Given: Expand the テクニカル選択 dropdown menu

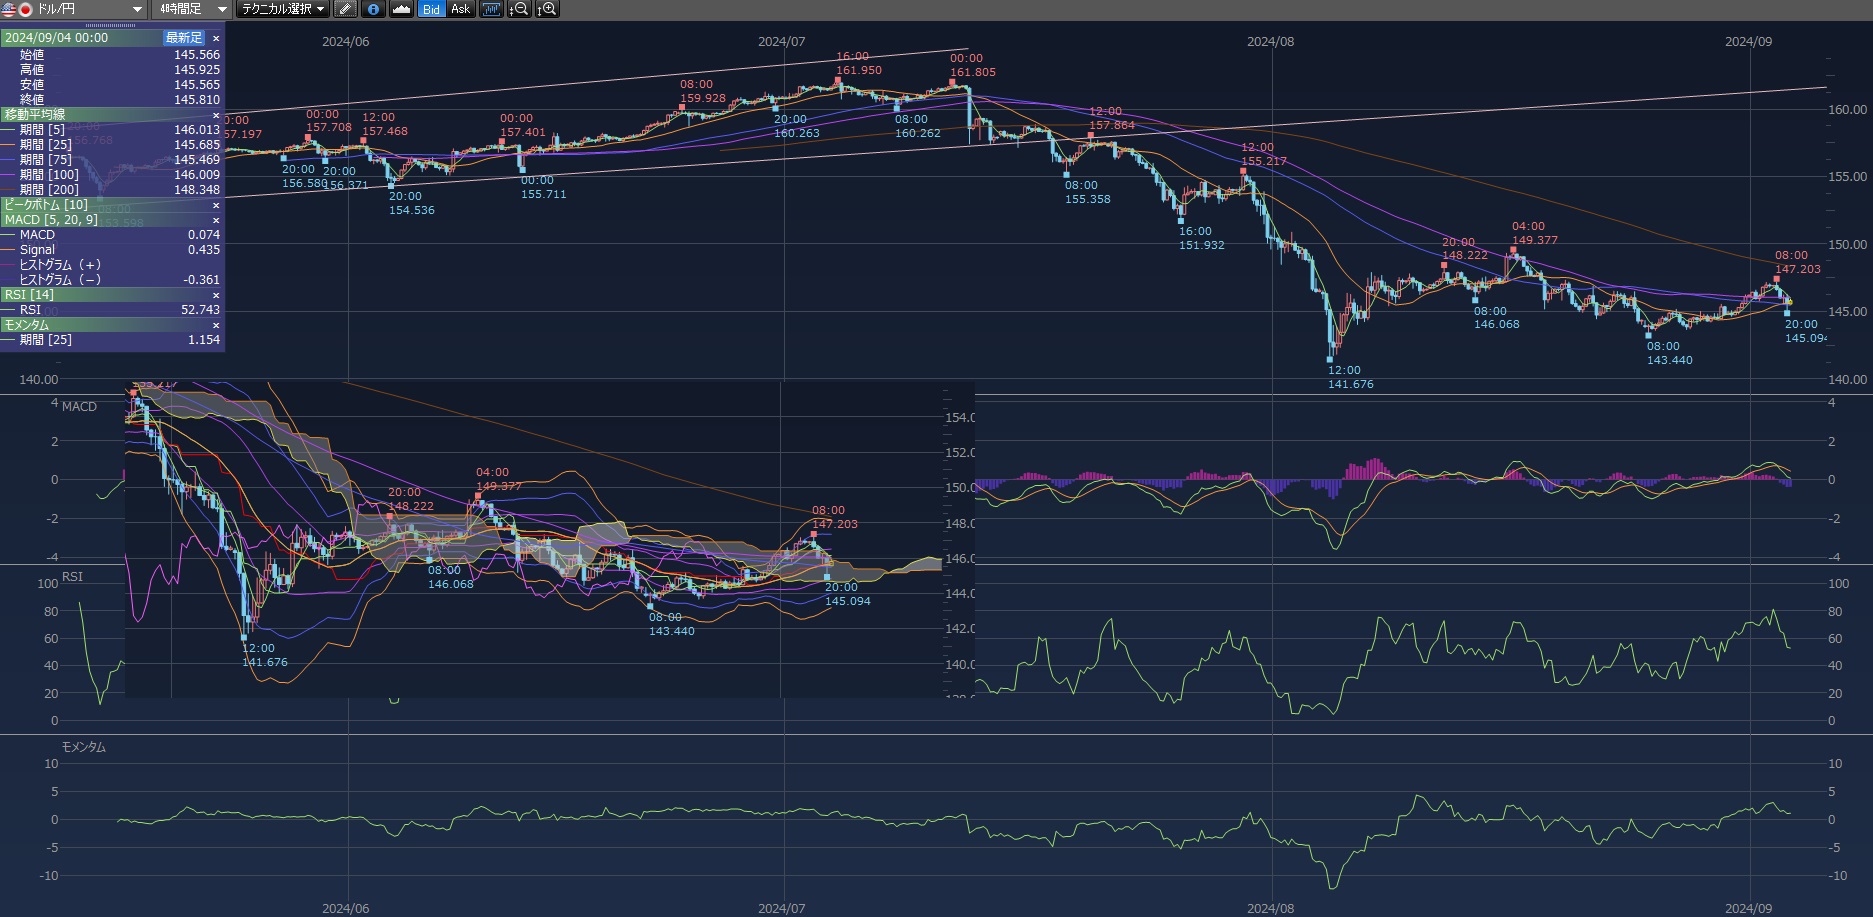Looking at the screenshot, I should point(320,9).
